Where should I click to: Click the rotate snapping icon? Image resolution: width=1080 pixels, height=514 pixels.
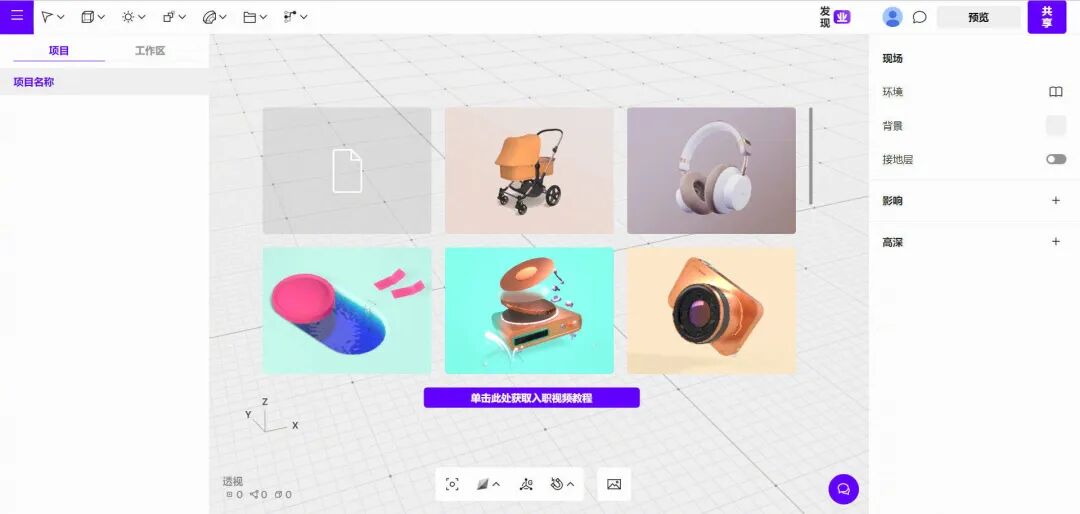point(557,484)
